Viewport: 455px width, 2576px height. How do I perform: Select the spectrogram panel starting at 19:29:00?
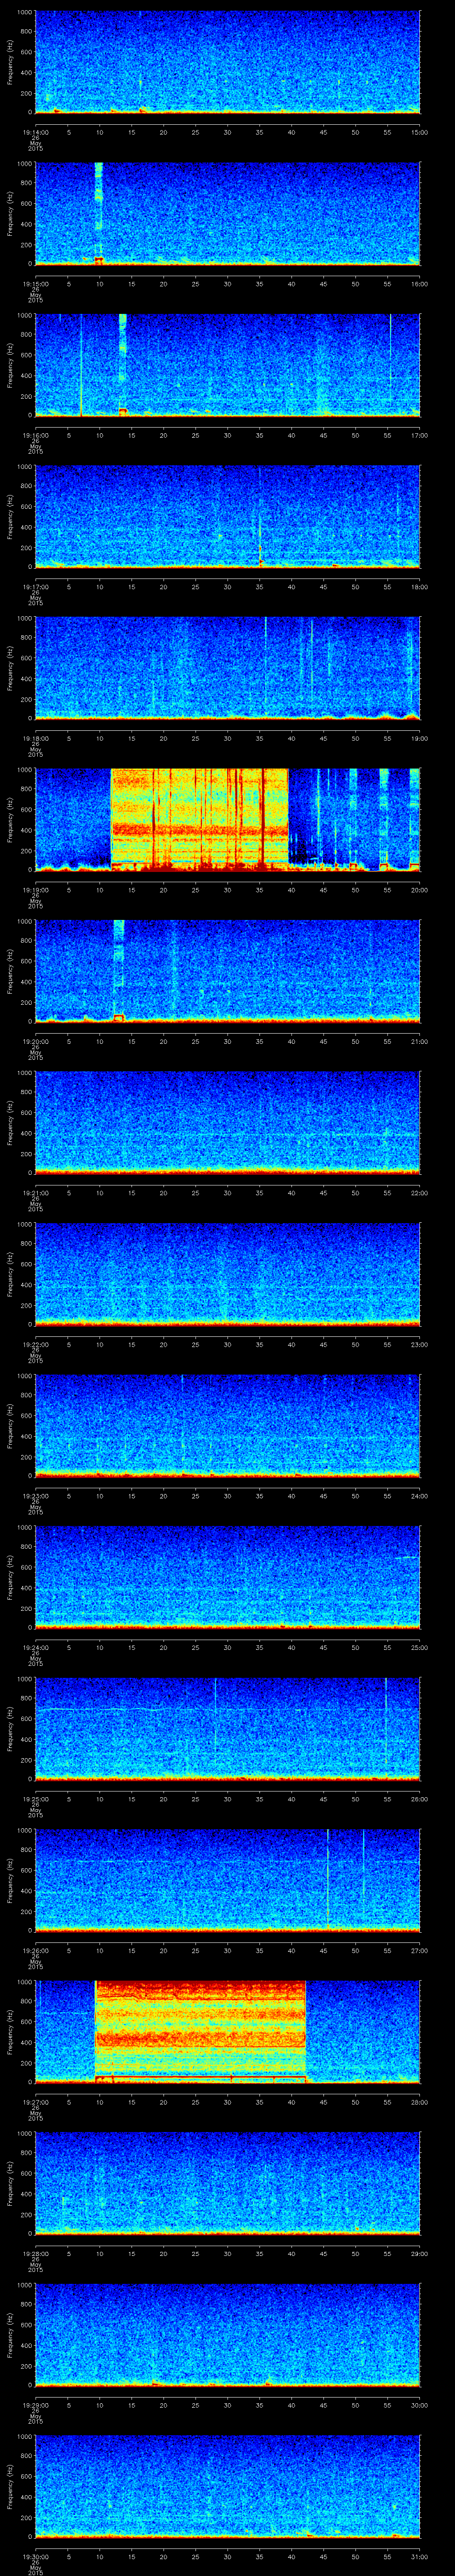(227, 2334)
